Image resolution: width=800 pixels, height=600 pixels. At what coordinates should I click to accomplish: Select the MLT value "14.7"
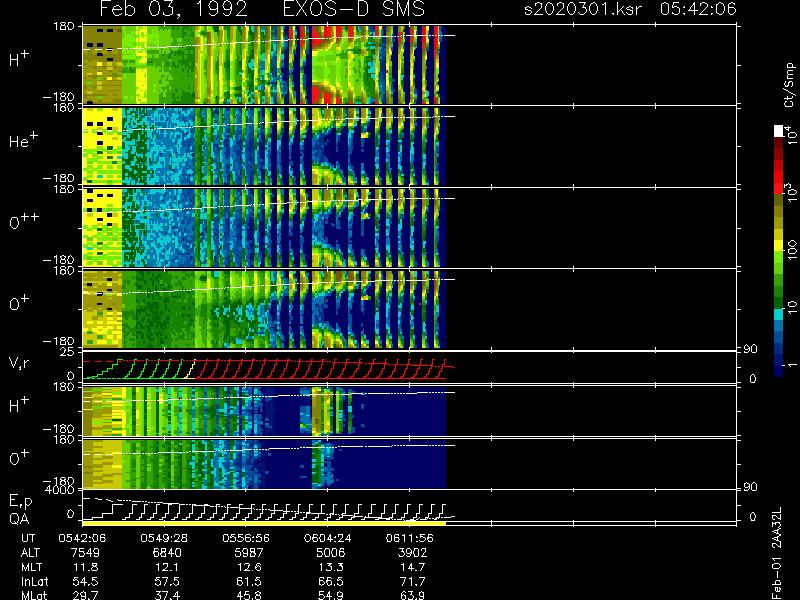pos(413,567)
